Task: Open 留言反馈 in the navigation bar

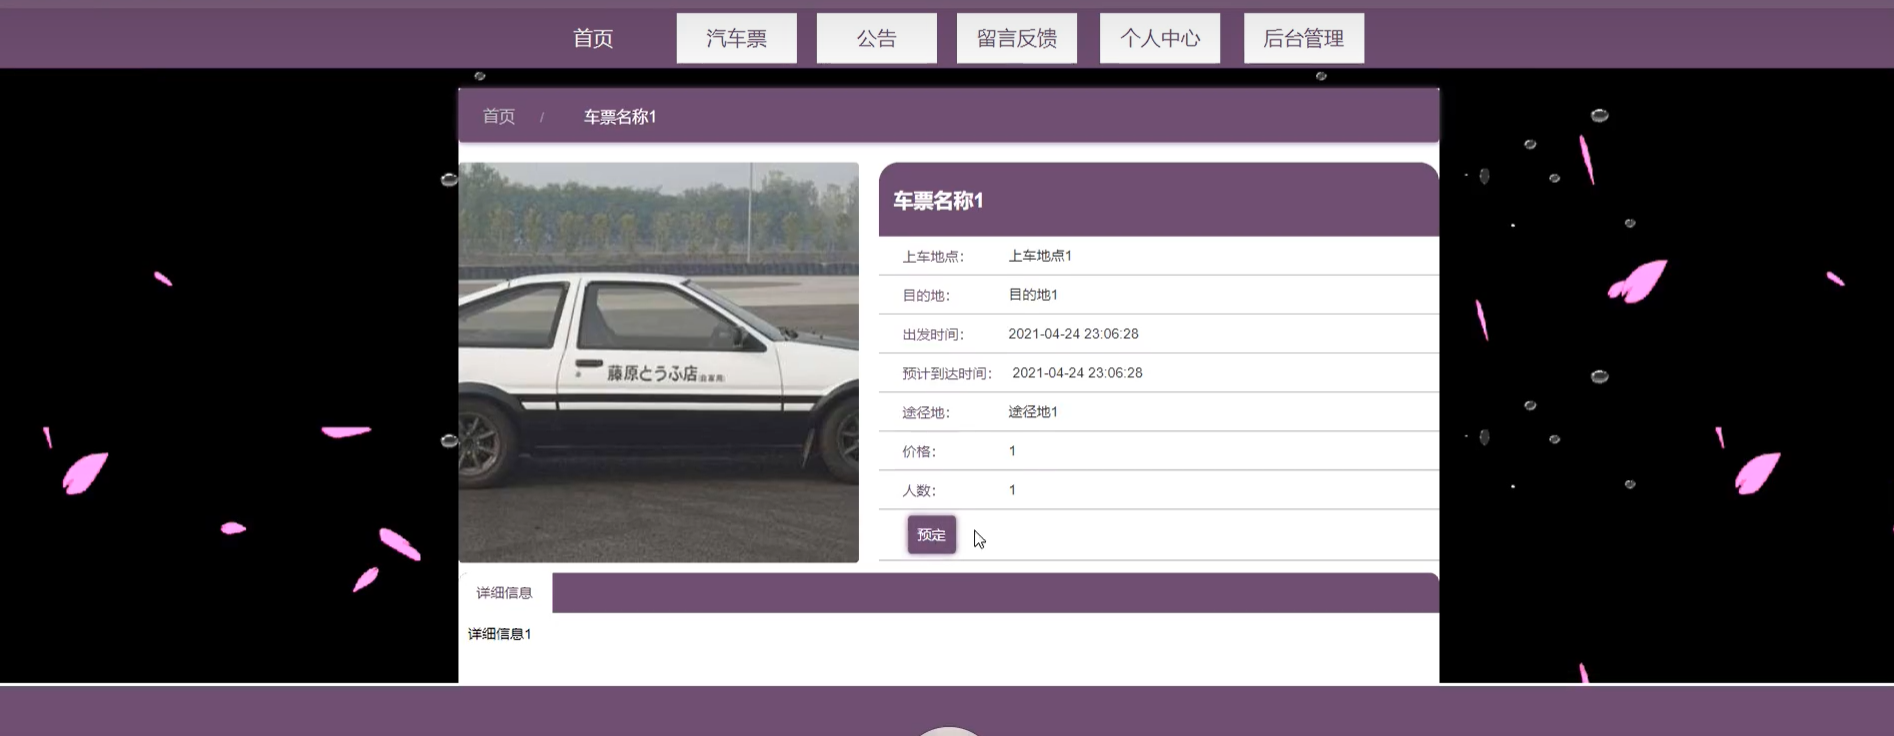Action: coord(1017,38)
